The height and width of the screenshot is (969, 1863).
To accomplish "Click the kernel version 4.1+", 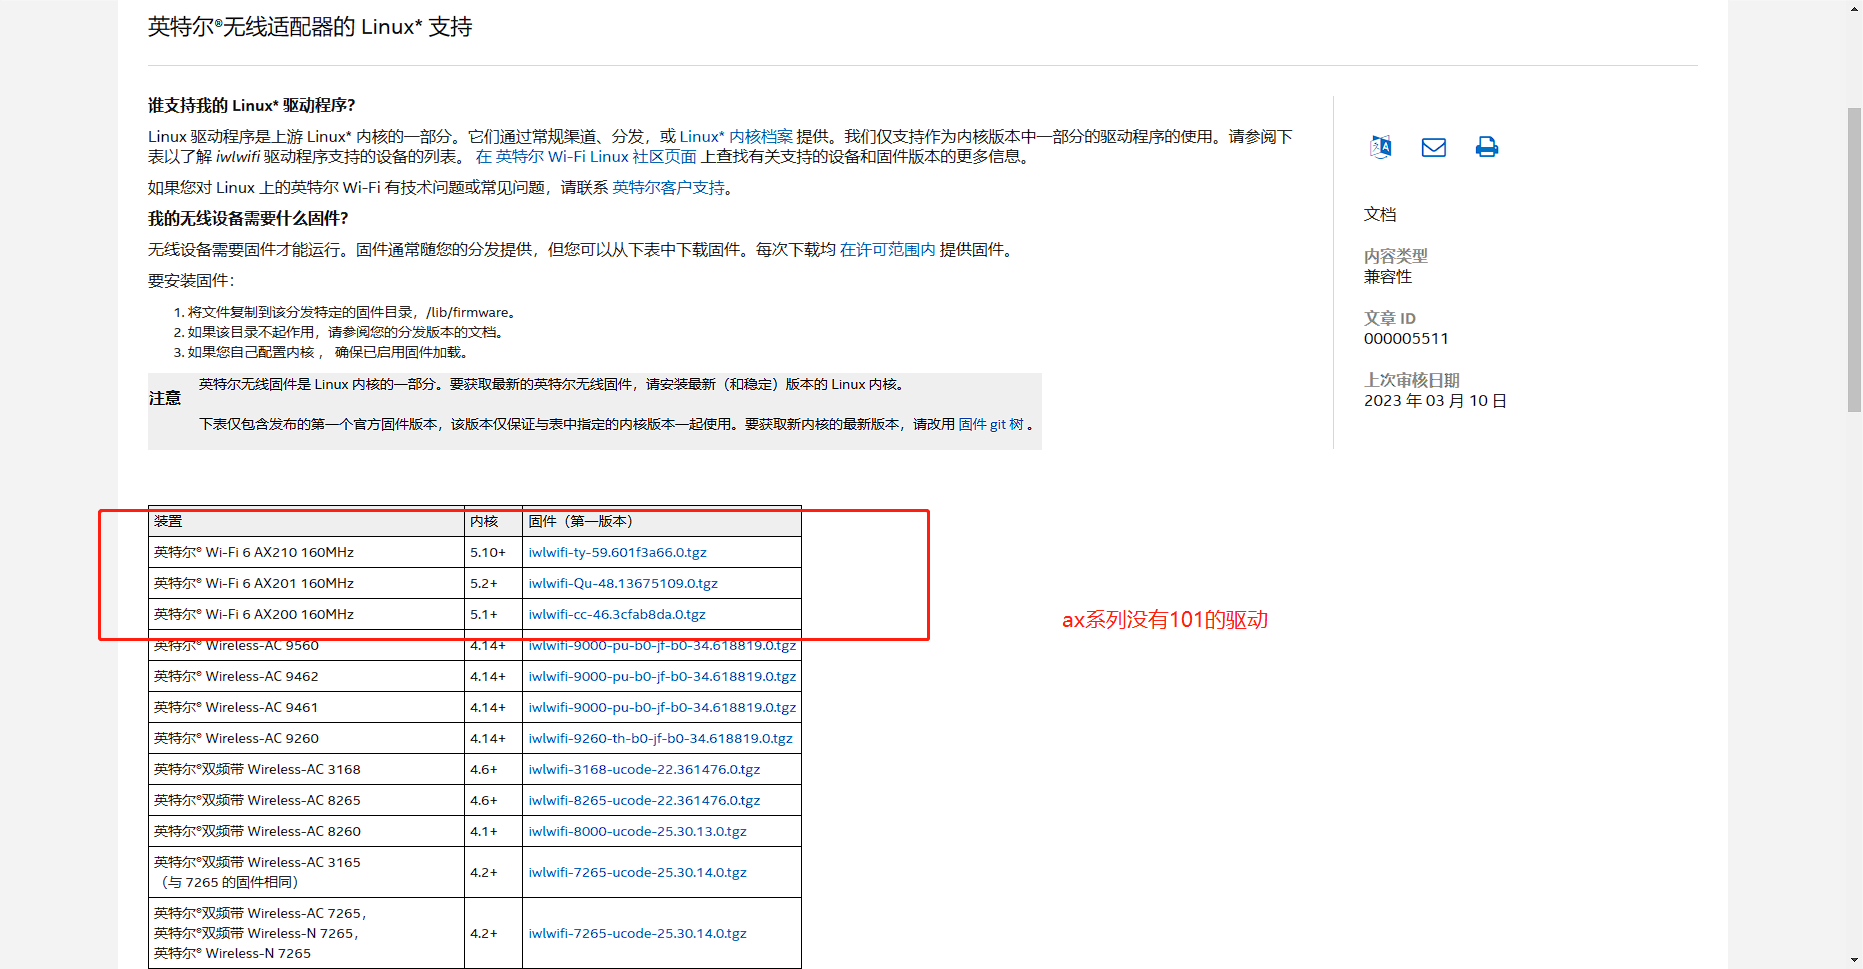I will 484,831.
